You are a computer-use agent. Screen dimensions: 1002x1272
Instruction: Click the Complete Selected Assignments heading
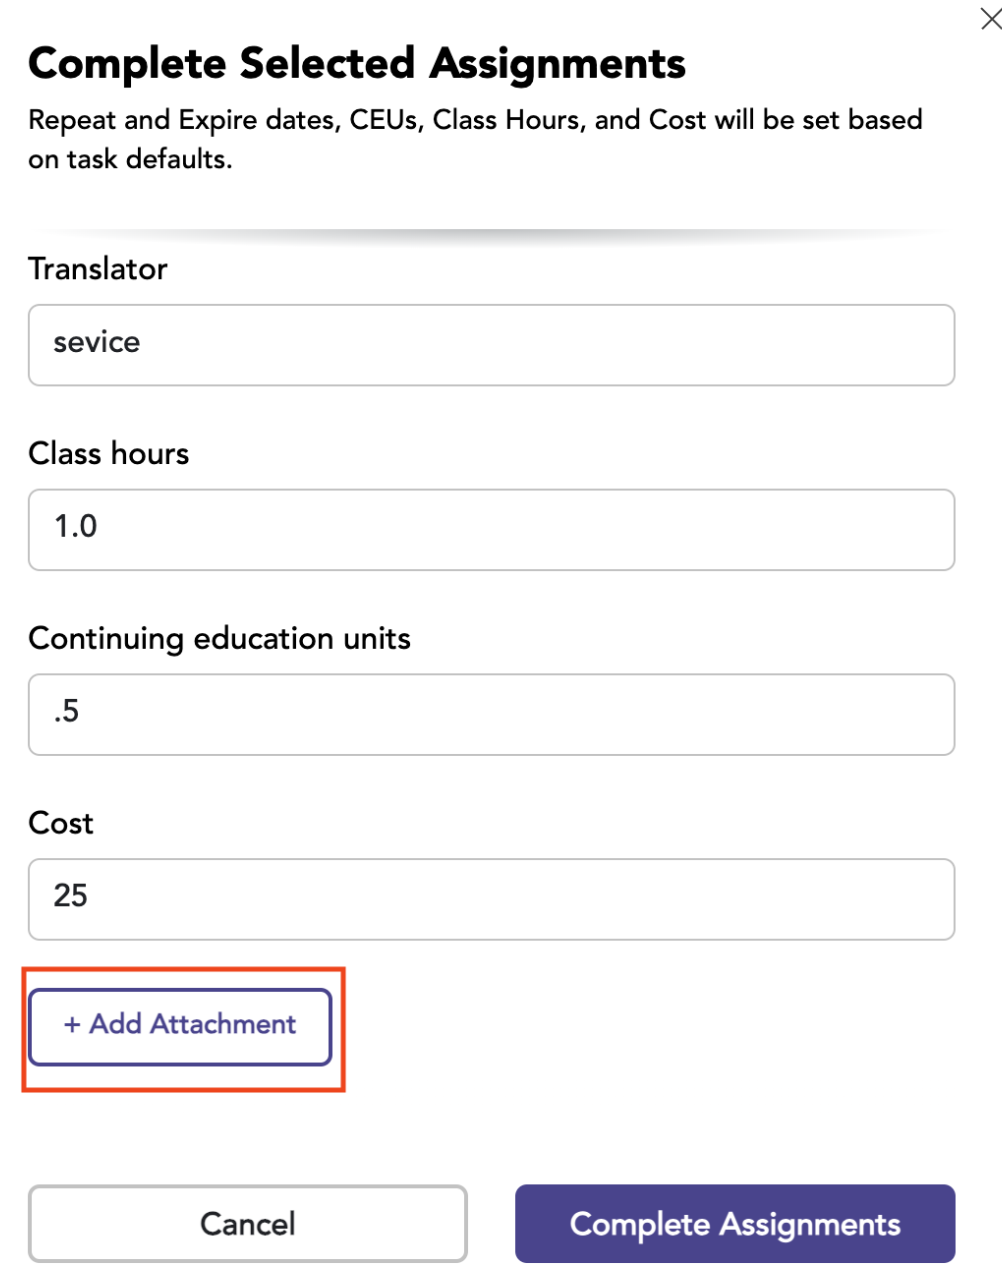click(357, 64)
